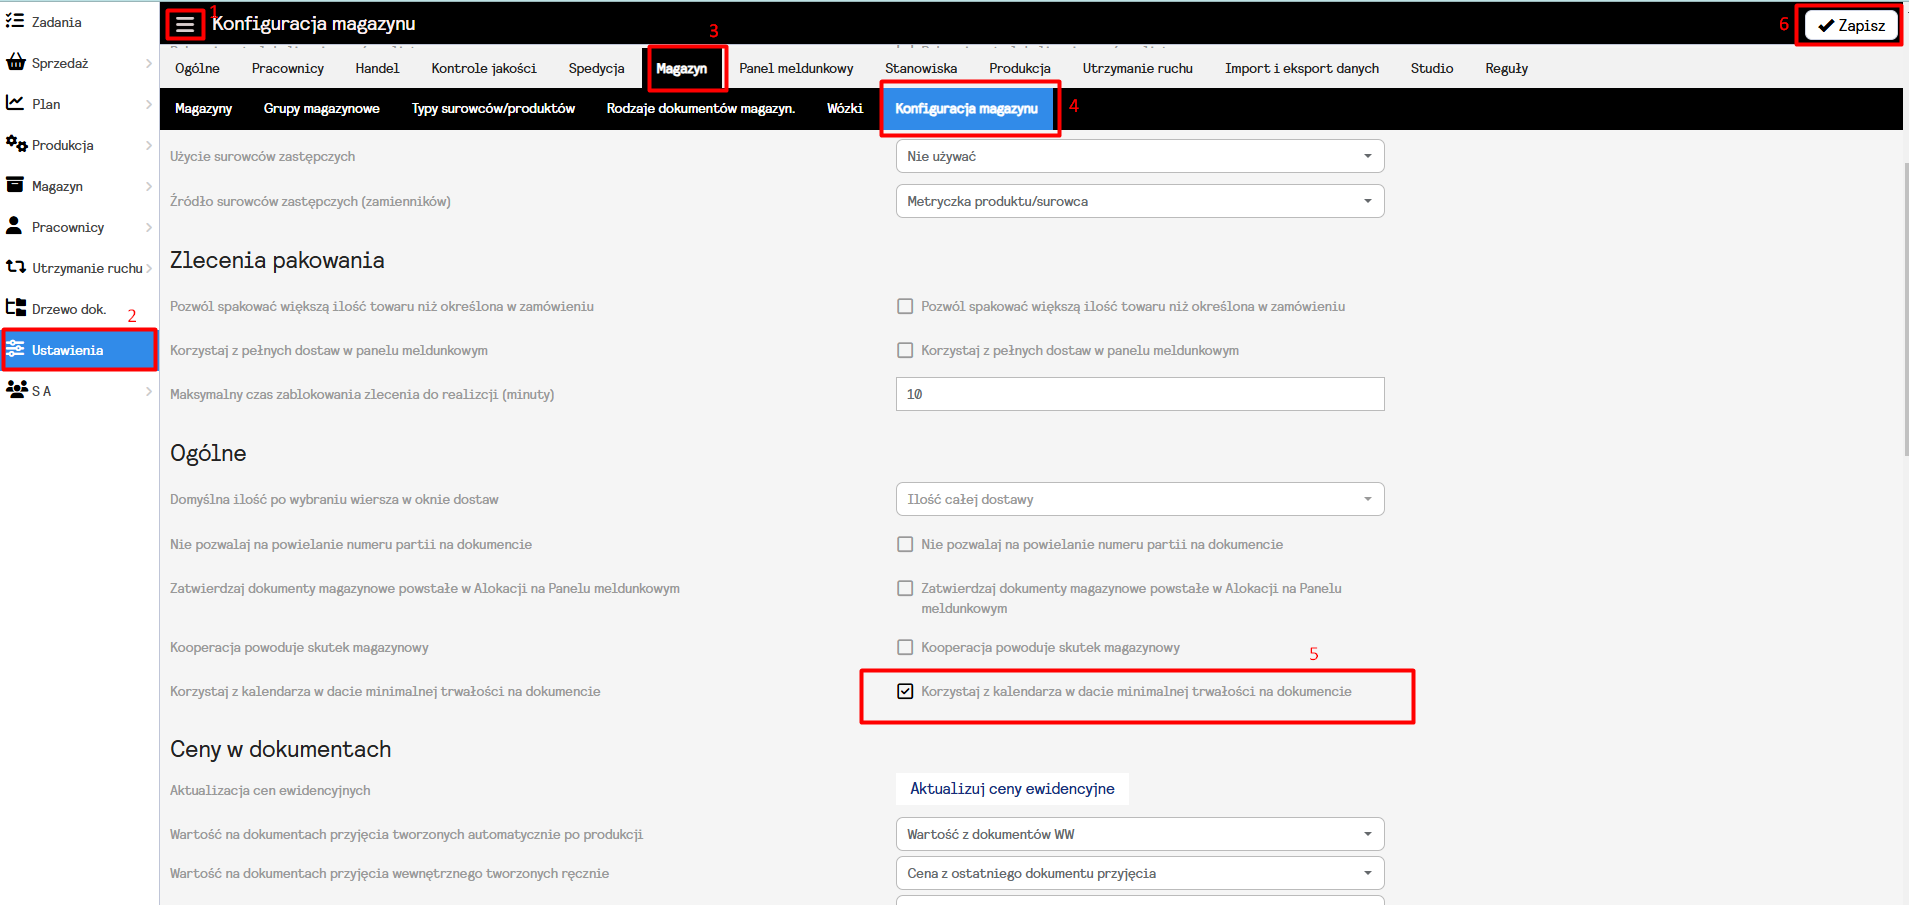1909x905 pixels.
Task: Click the vertical page scrollbar
Action: point(1905,300)
